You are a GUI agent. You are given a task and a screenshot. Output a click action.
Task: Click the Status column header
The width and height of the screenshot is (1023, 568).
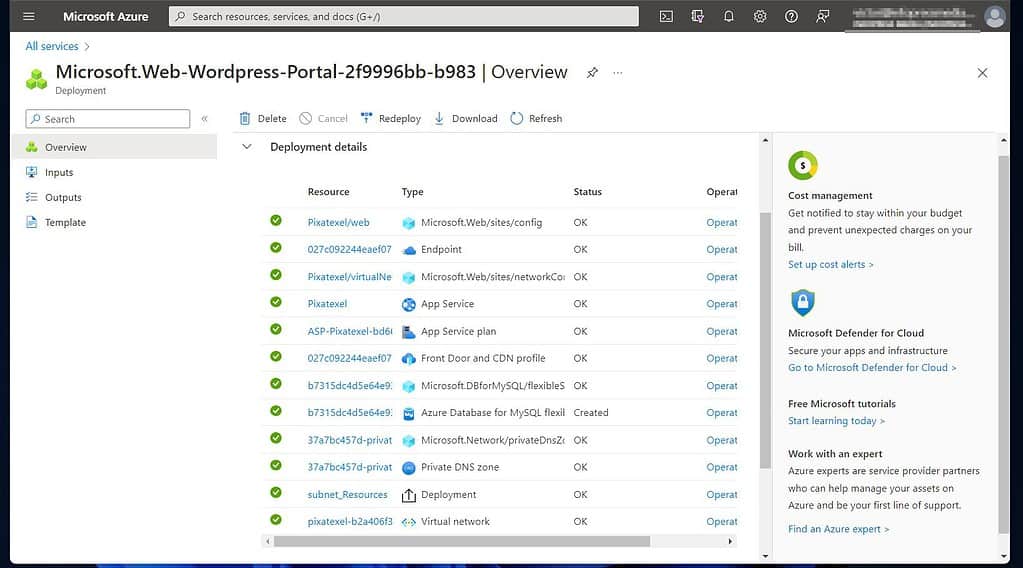coord(588,192)
